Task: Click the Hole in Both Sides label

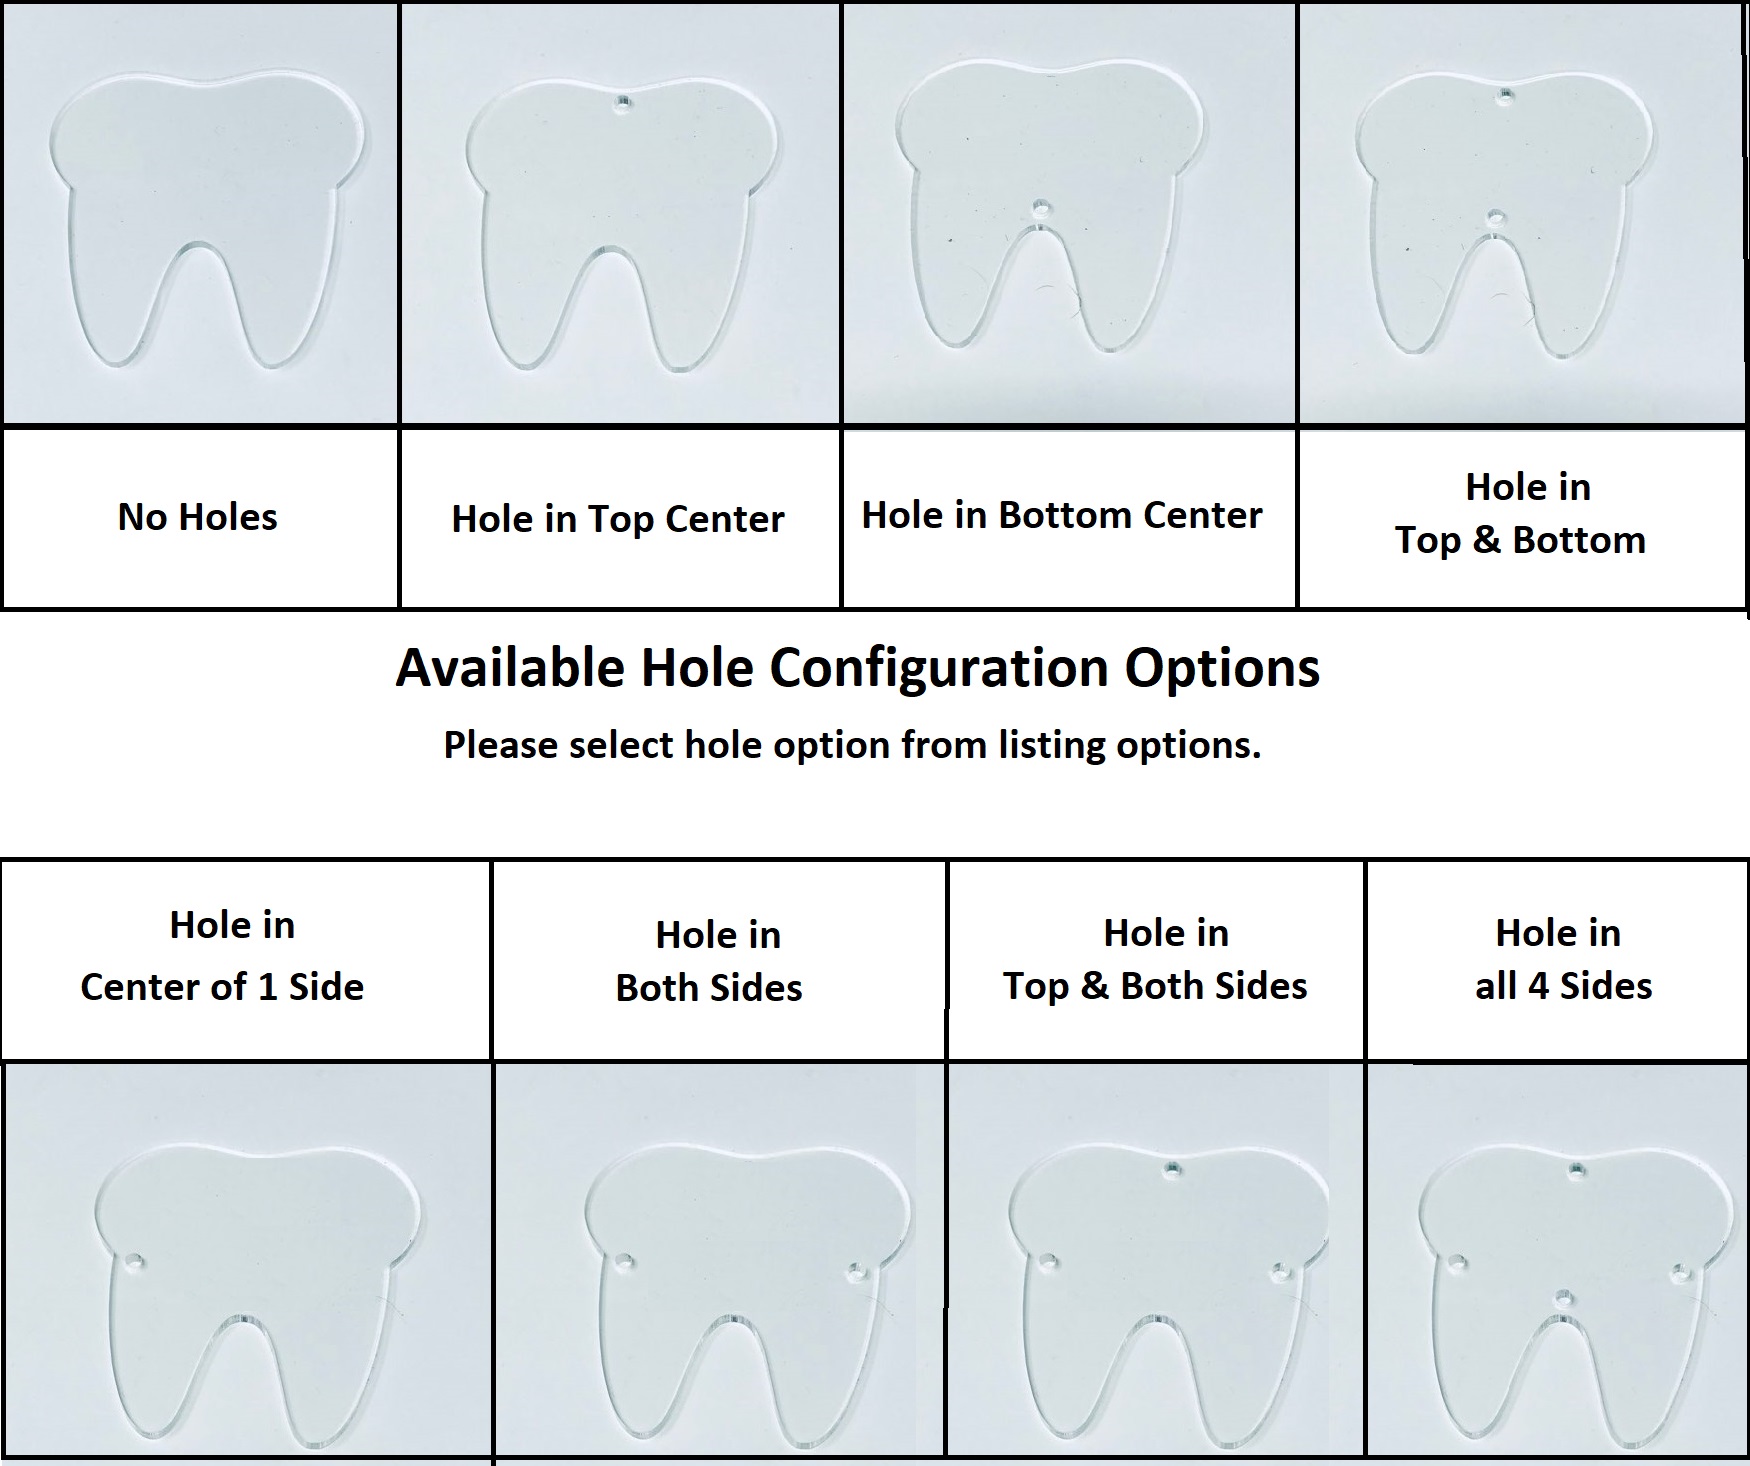Action: (709, 961)
